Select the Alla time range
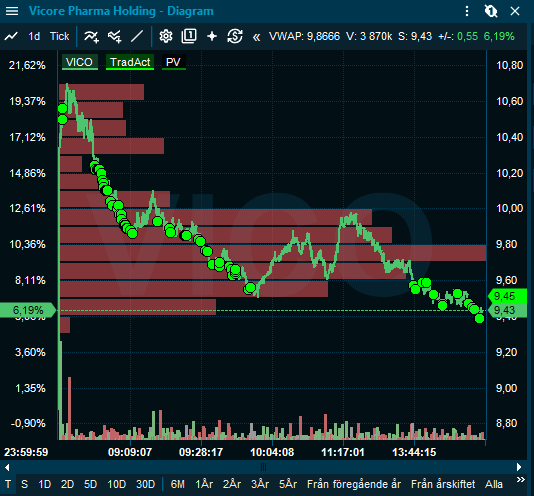Screen dimensions: 534x496 coord(493,484)
